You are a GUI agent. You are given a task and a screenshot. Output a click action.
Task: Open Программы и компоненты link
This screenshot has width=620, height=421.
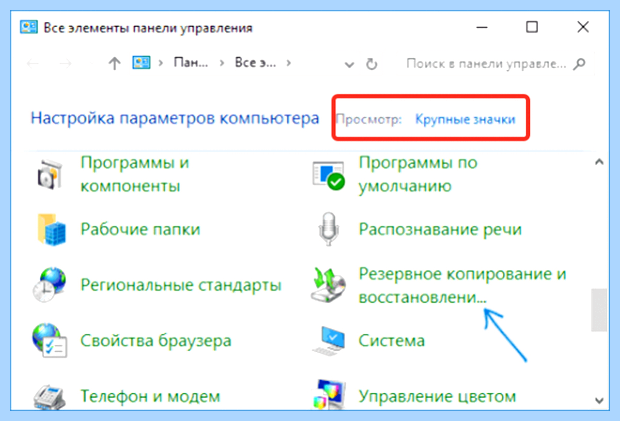(x=135, y=174)
